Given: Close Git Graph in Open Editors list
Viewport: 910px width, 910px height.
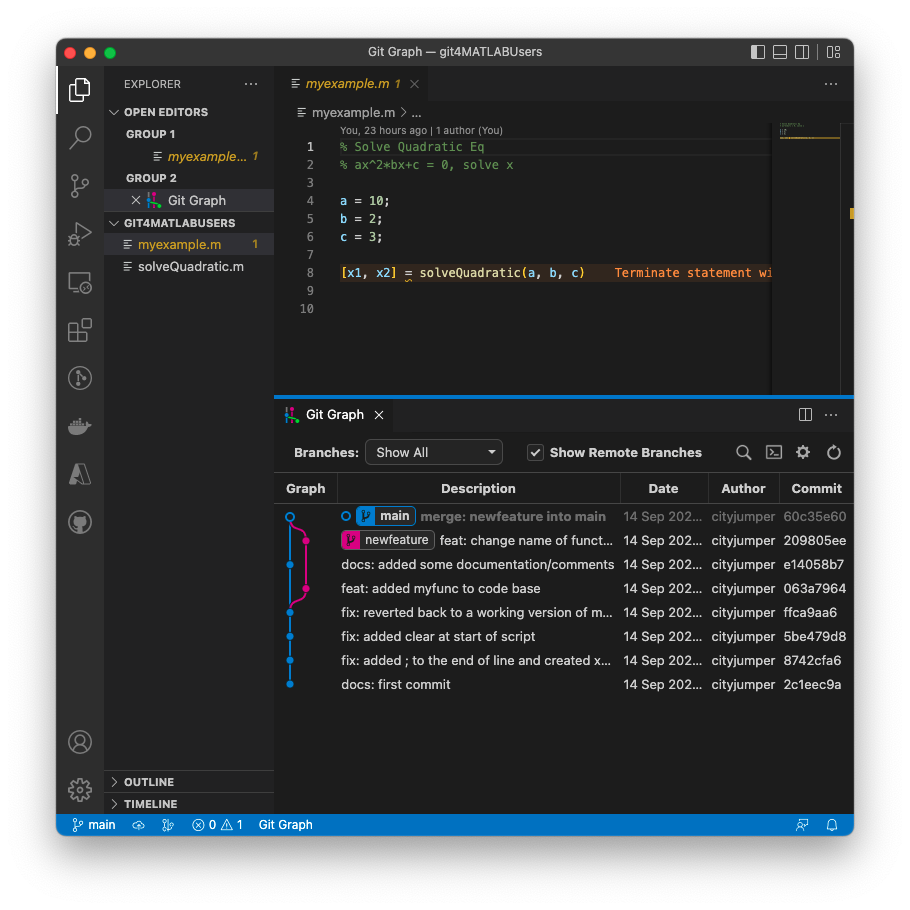Looking at the screenshot, I should 136,200.
